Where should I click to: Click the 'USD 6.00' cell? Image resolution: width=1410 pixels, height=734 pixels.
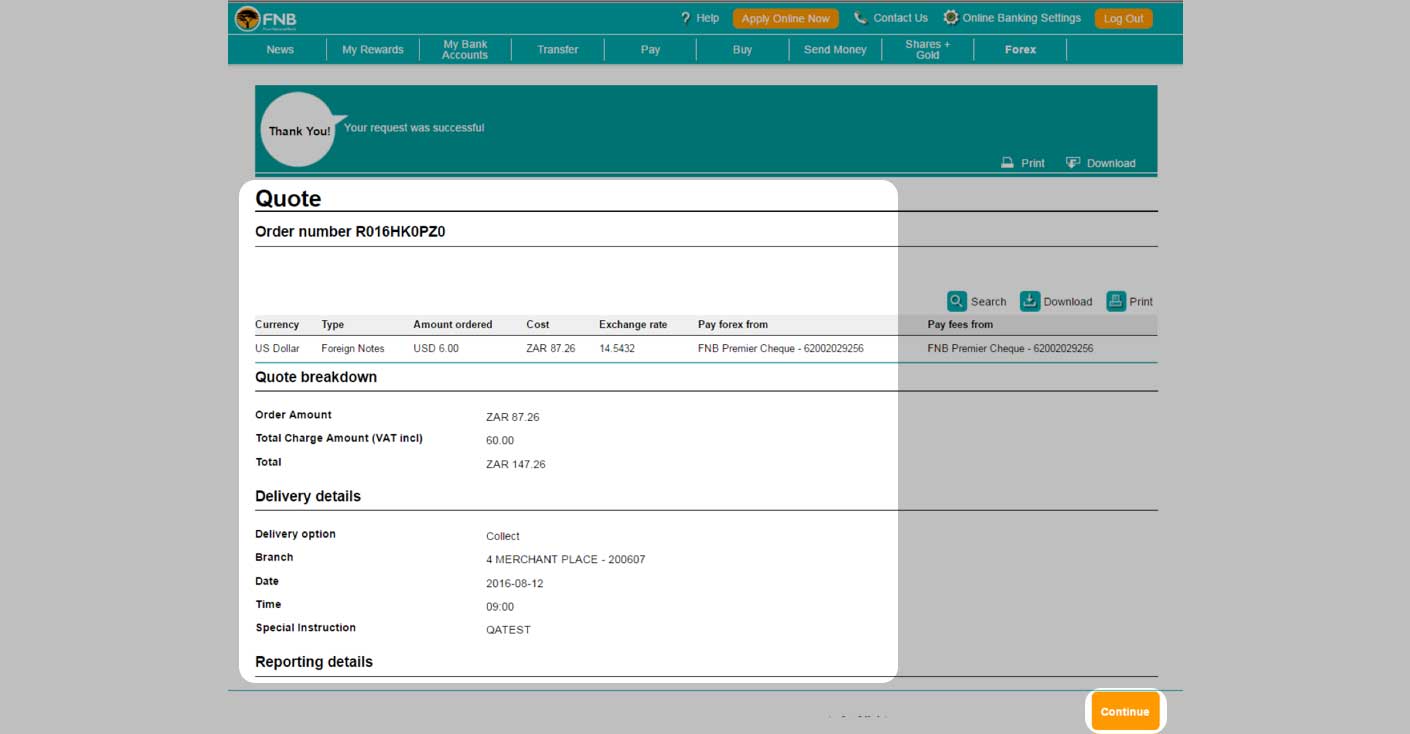point(436,349)
